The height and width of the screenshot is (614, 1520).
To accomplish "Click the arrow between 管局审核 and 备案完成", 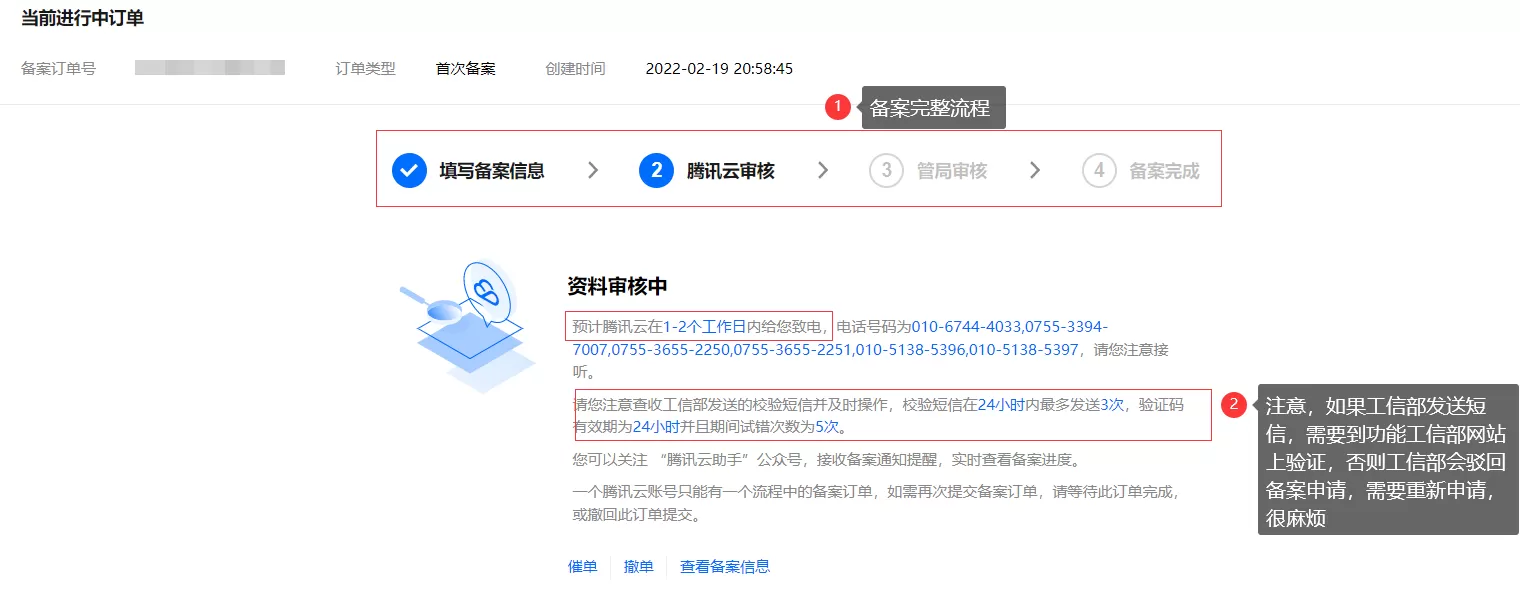I will coord(1035,170).
